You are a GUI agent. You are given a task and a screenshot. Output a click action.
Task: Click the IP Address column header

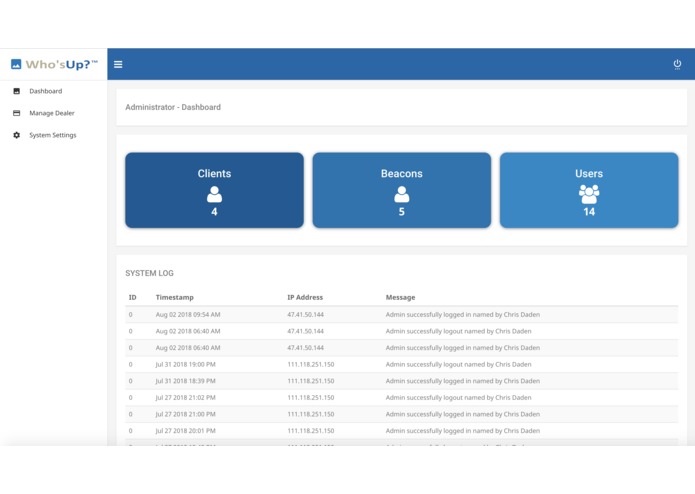305,297
